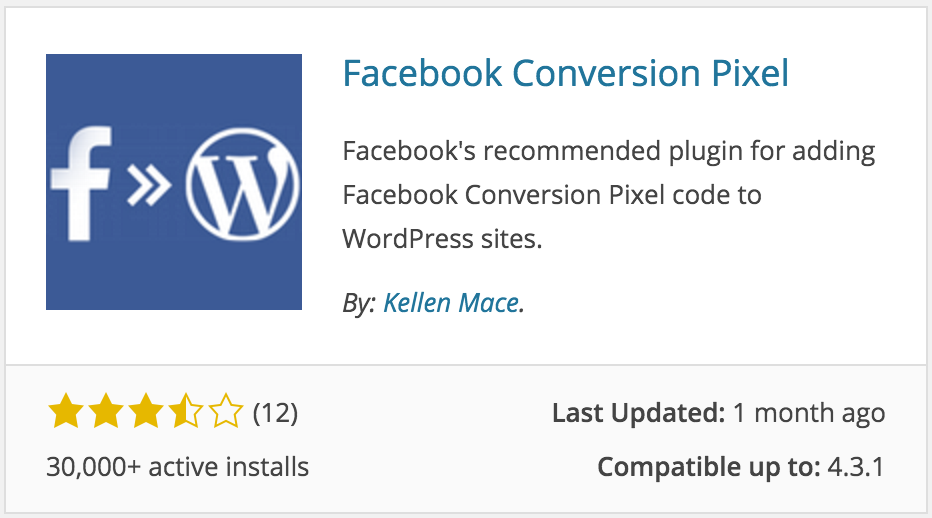Open the Facebook Conversion Pixel title link
Image resolution: width=932 pixels, height=518 pixels.
pyautogui.click(x=566, y=74)
